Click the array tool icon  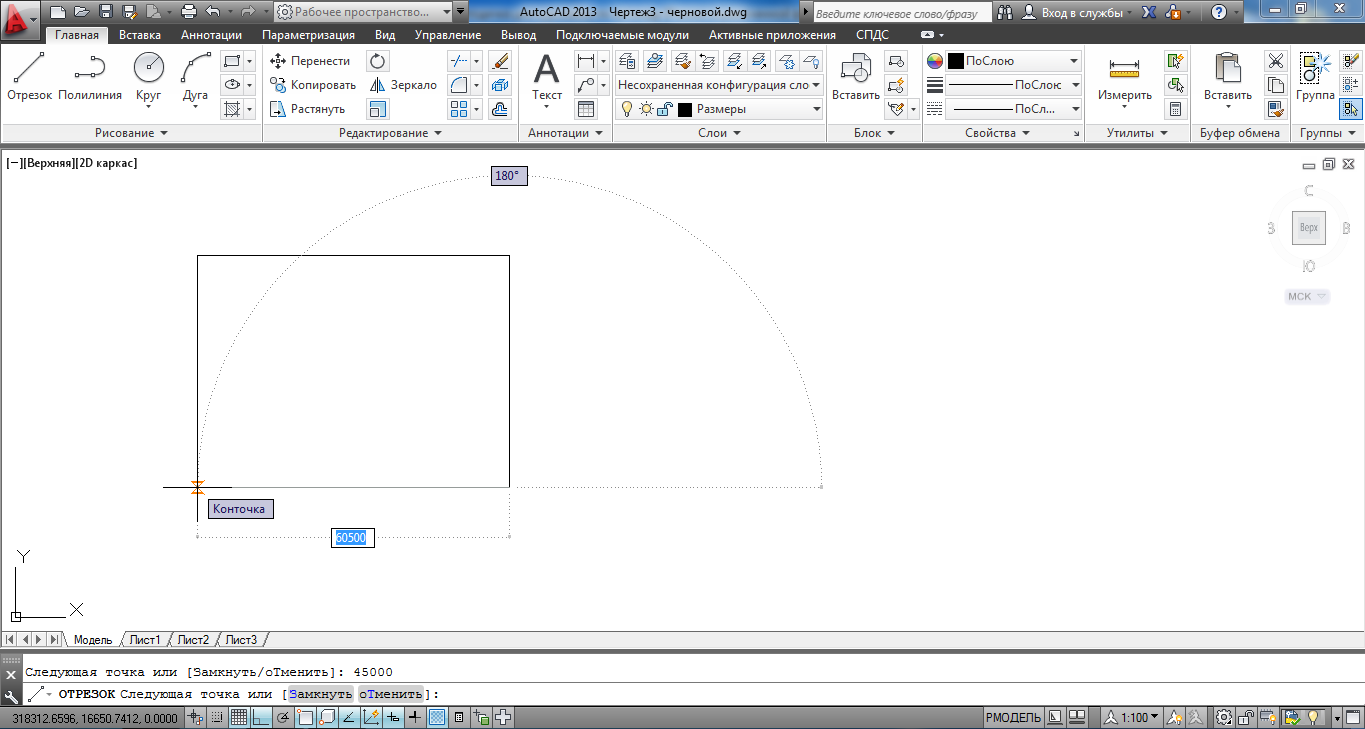pyautogui.click(x=459, y=109)
